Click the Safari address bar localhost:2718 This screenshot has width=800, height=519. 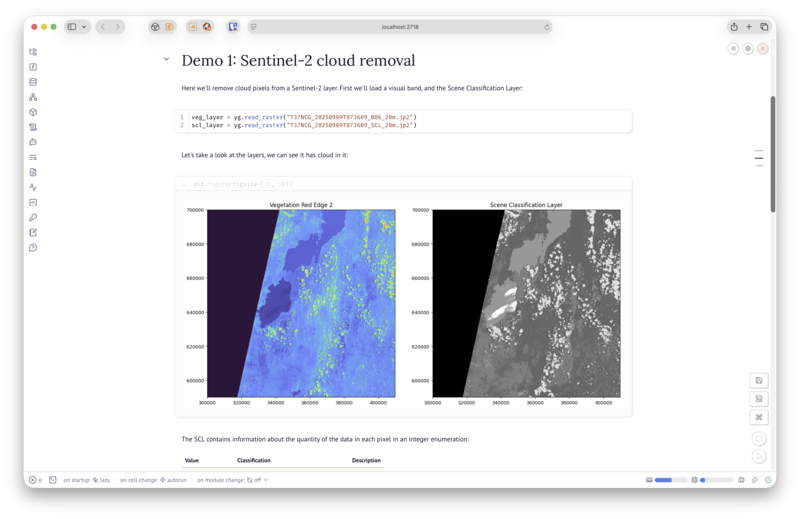tap(399, 27)
